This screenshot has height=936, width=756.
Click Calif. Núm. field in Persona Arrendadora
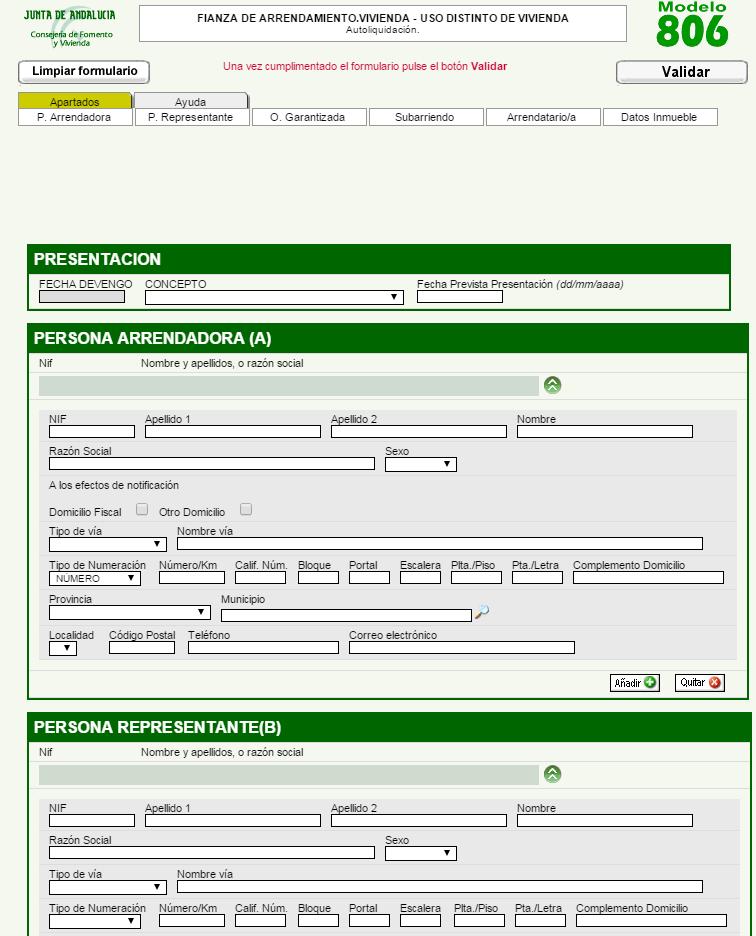(260, 578)
